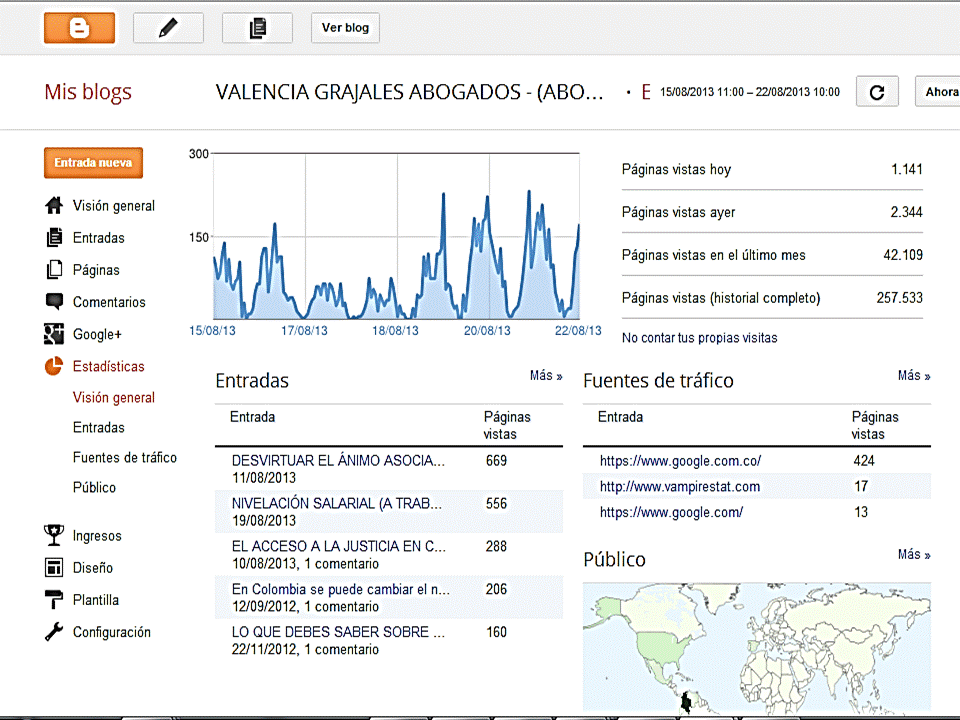Click Más link beside Fuentes de tráfico
This screenshot has height=720, width=960.
coord(914,375)
